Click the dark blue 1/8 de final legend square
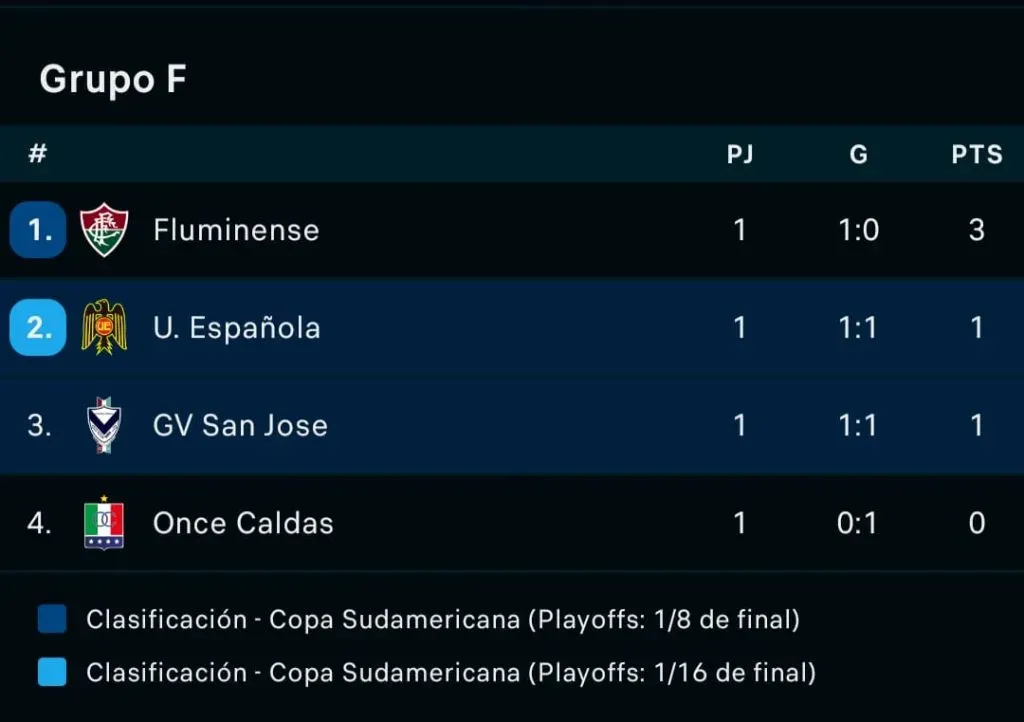 pyautogui.click(x=52, y=619)
